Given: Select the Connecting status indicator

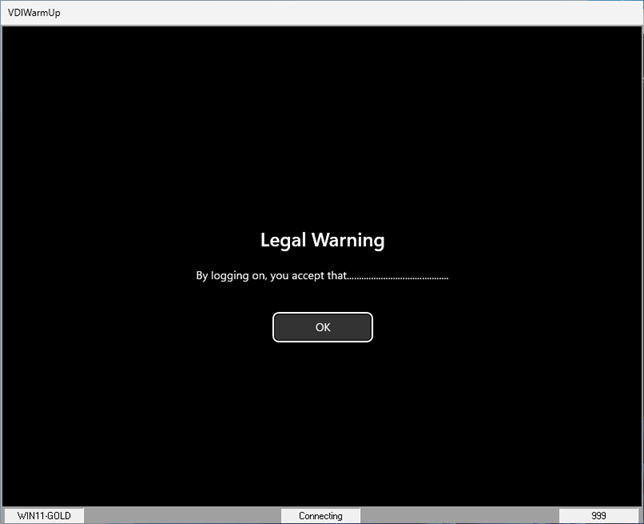Looking at the screenshot, I should point(320,516).
